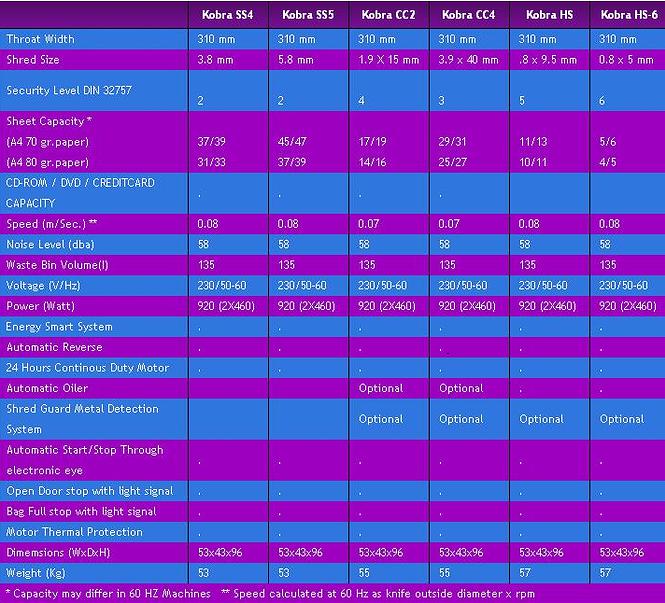
Task: Select the Dimensions (WxDxH) row label
Action: coord(58,552)
